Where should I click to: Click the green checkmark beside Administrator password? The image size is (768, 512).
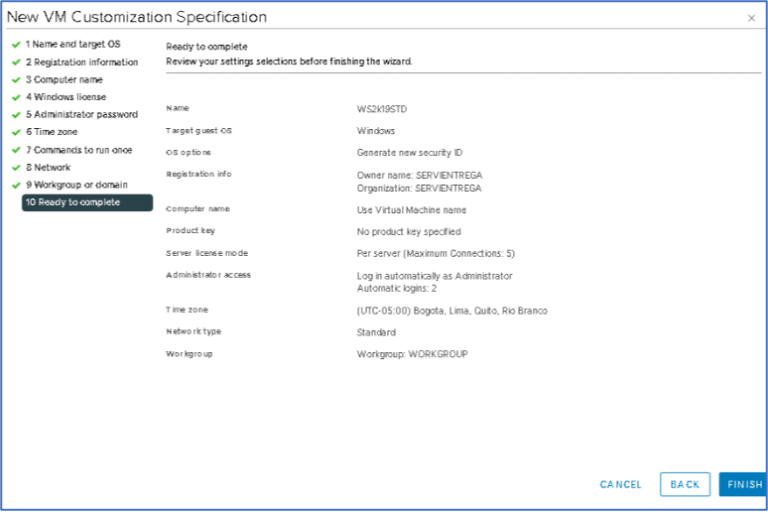click(x=16, y=115)
